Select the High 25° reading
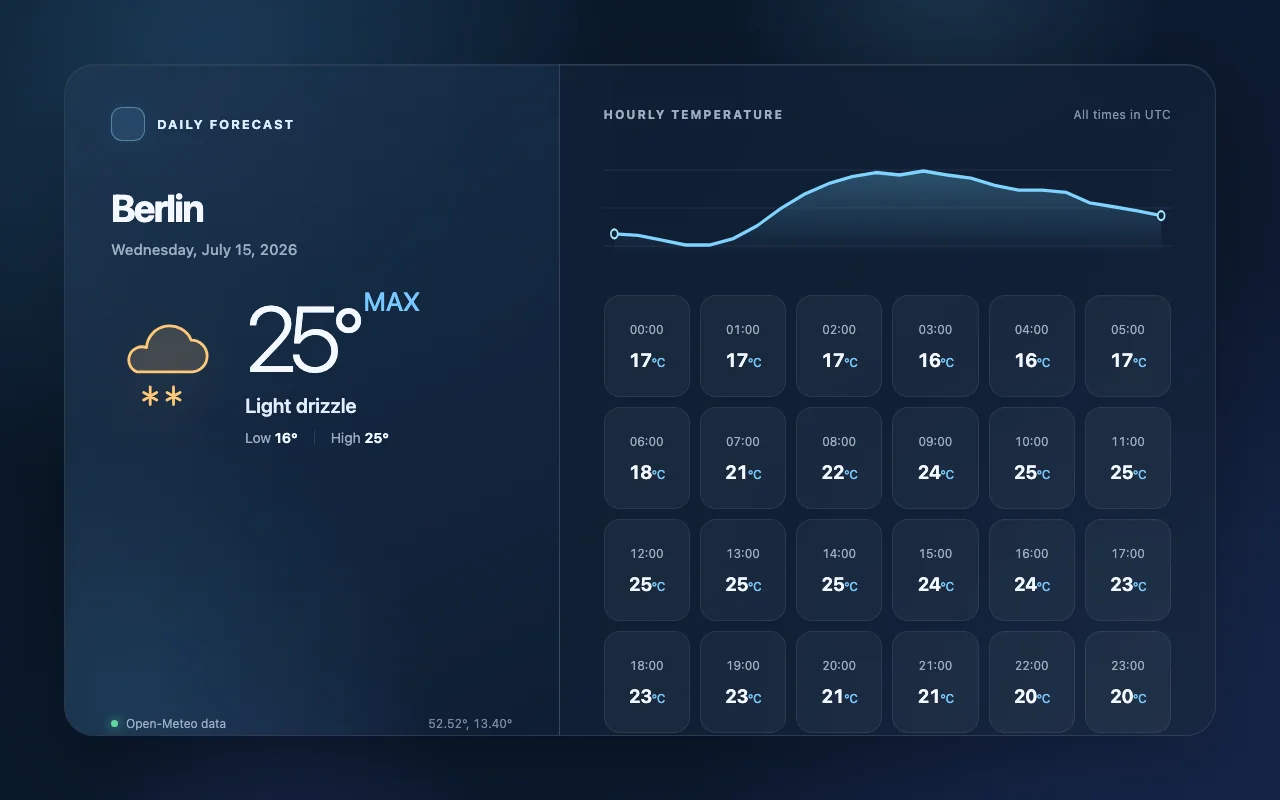The image size is (1280, 800). click(x=360, y=438)
